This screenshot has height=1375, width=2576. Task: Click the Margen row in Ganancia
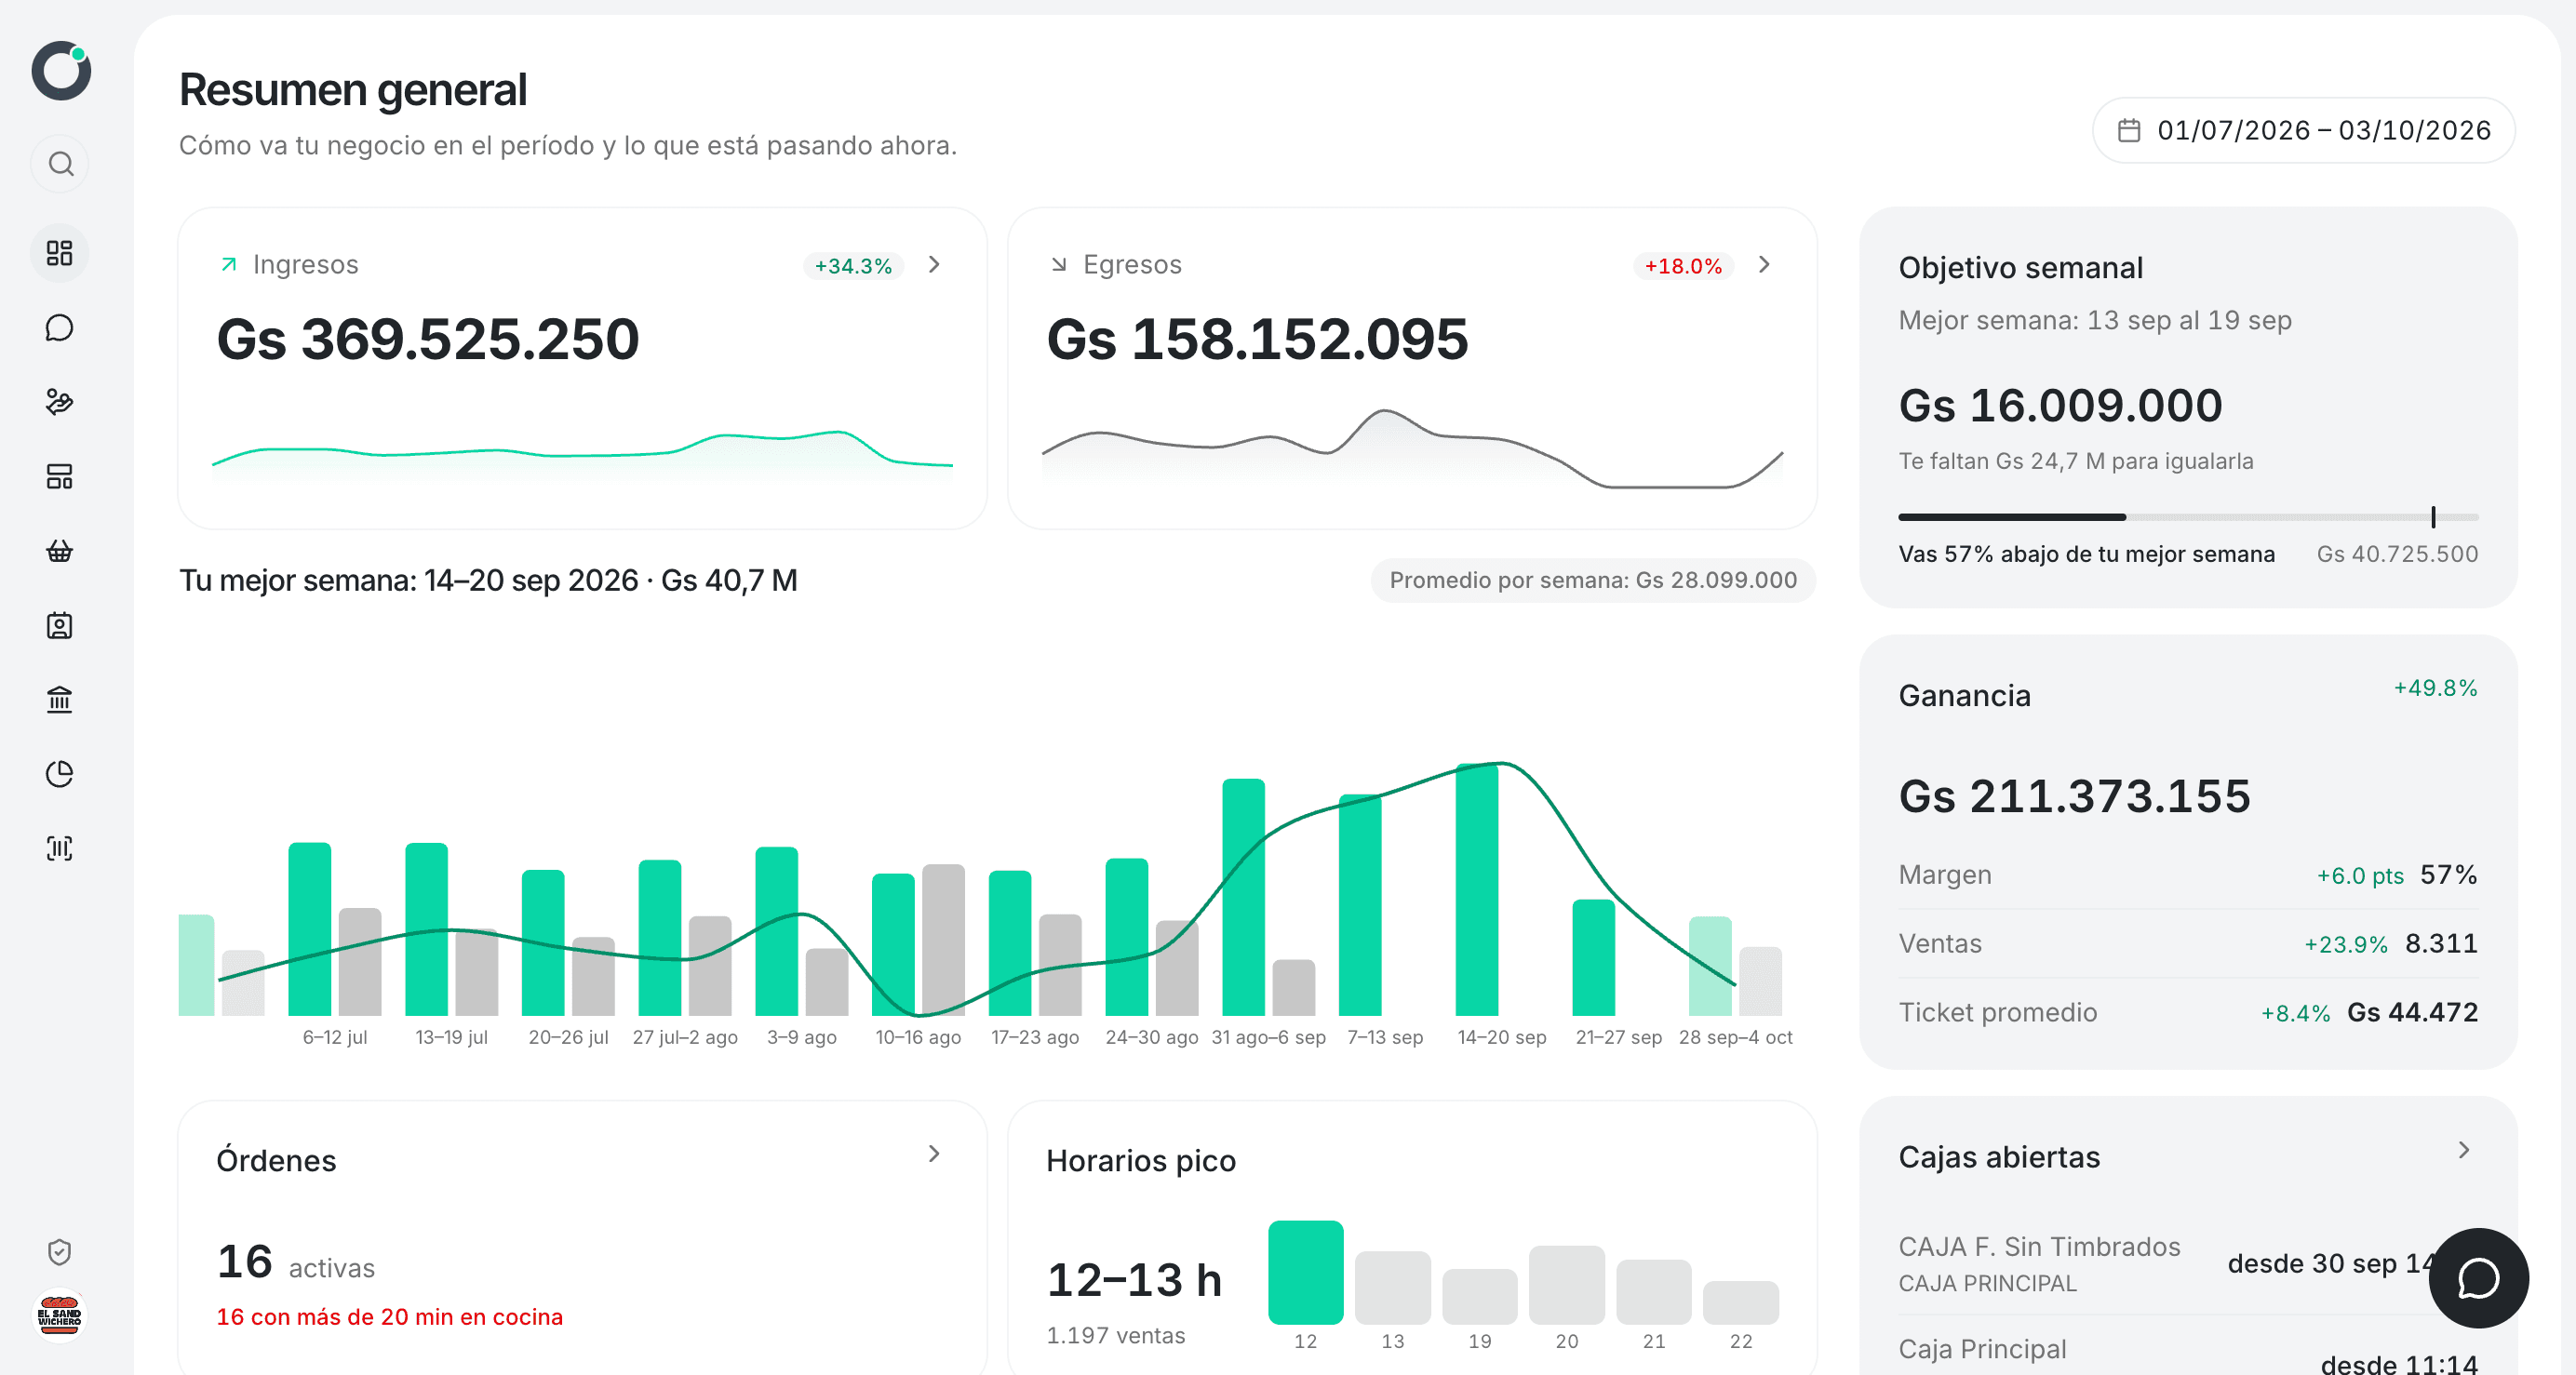click(x=2188, y=875)
